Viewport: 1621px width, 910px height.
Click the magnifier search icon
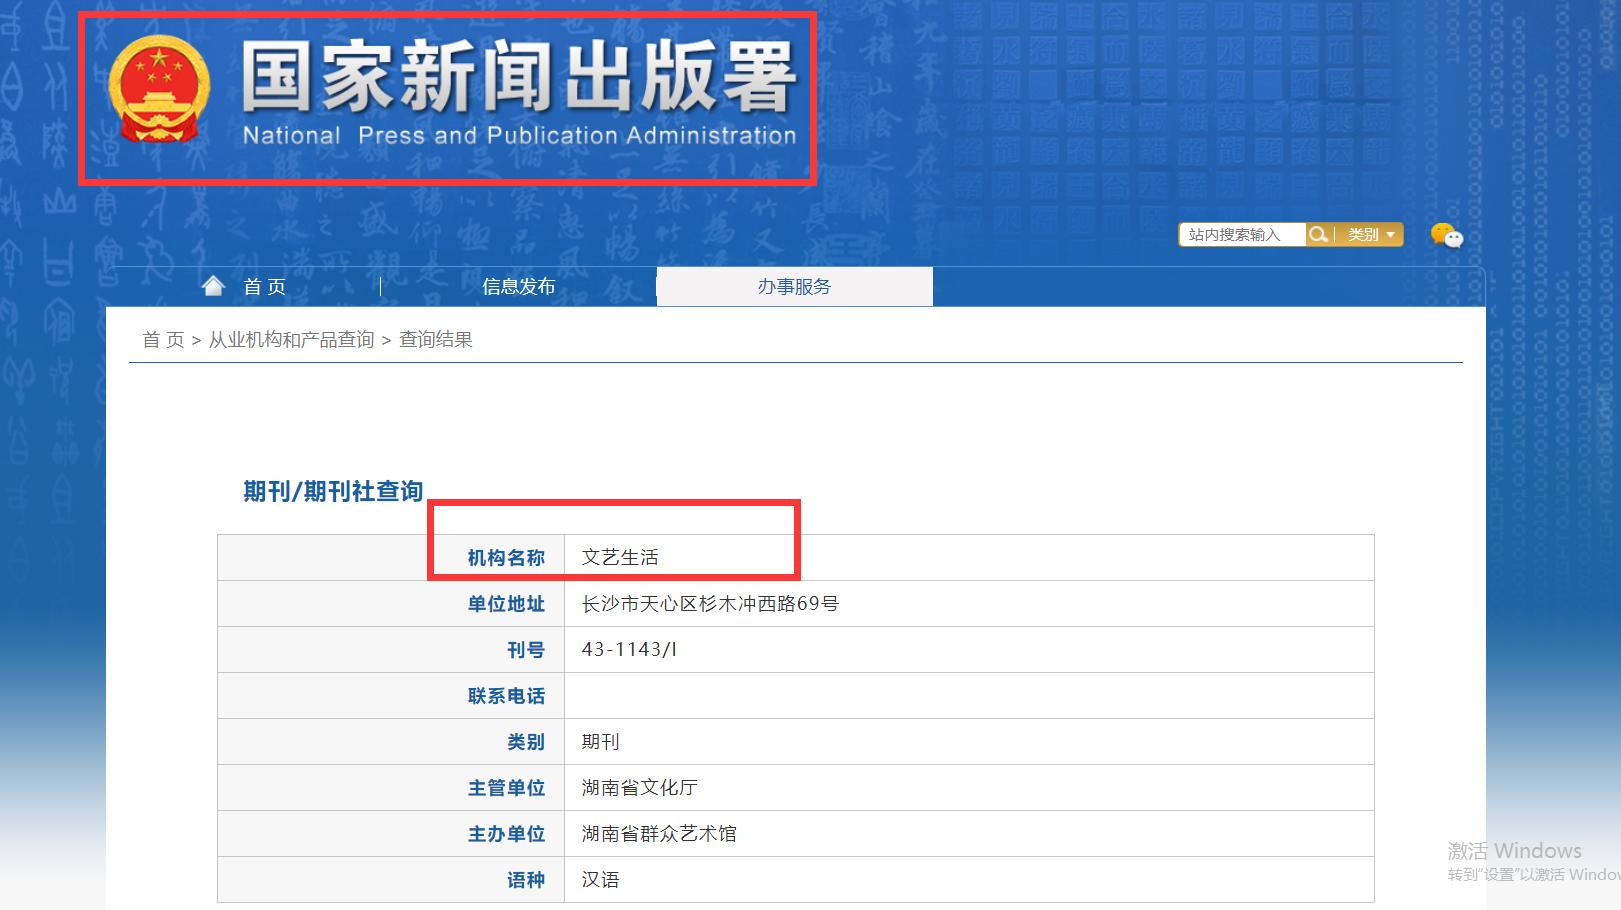[x=1318, y=234]
